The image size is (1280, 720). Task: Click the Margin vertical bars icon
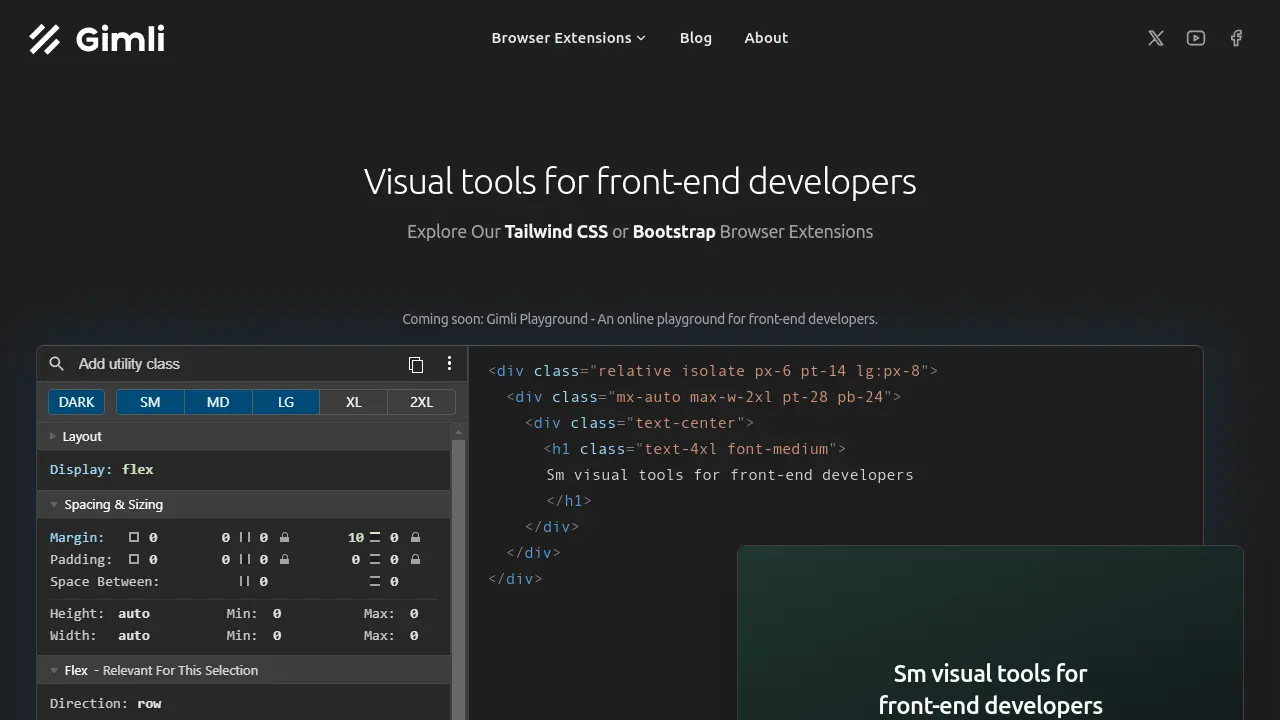(x=375, y=537)
